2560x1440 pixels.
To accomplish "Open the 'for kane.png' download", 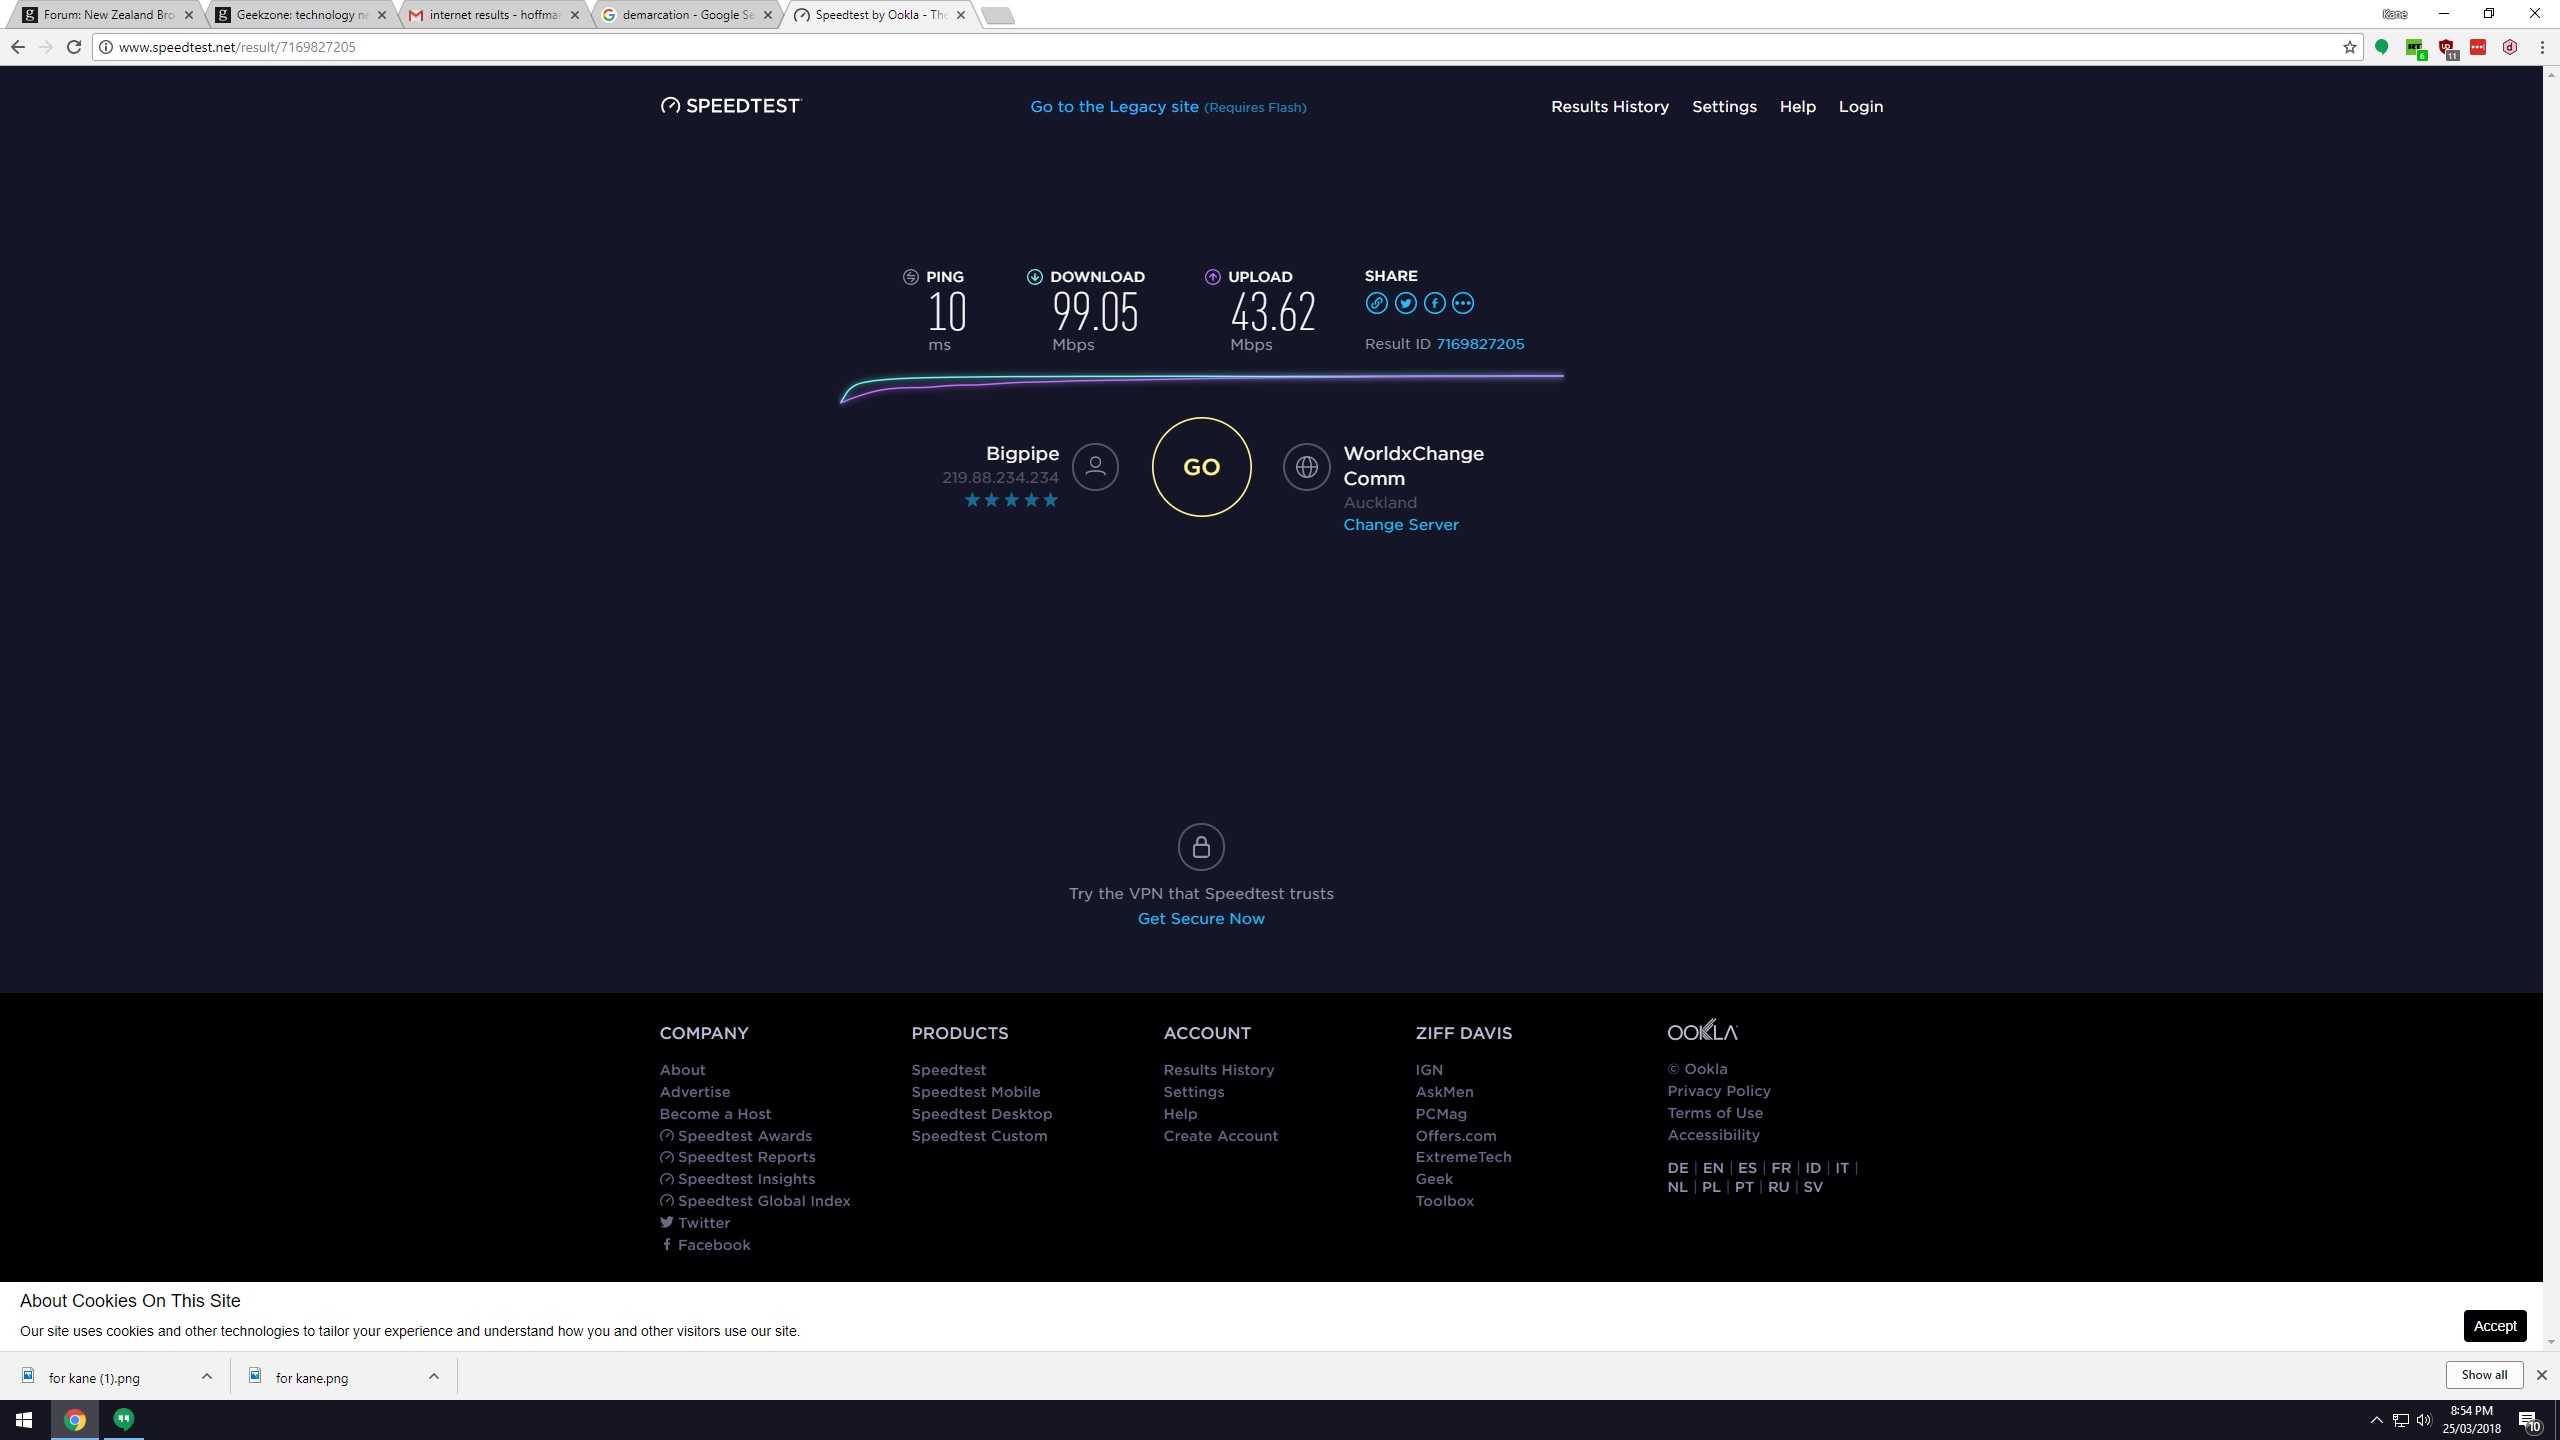I will coord(312,1378).
